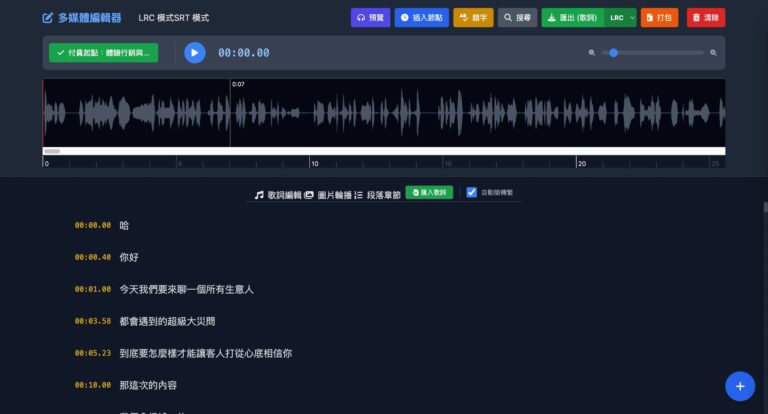Click the blue plus floating add button

click(740, 386)
